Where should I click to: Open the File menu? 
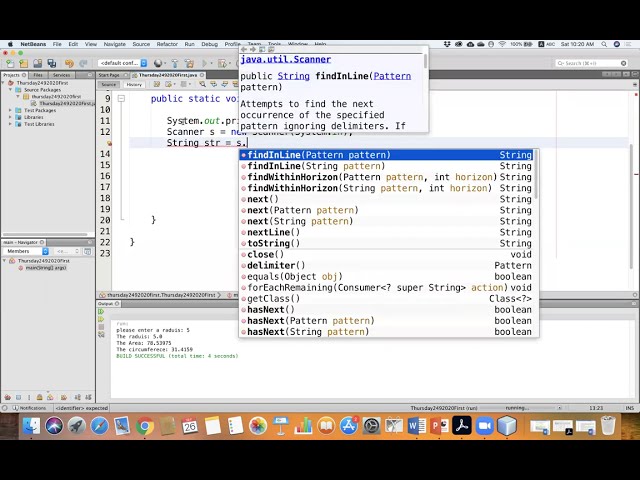point(57,44)
